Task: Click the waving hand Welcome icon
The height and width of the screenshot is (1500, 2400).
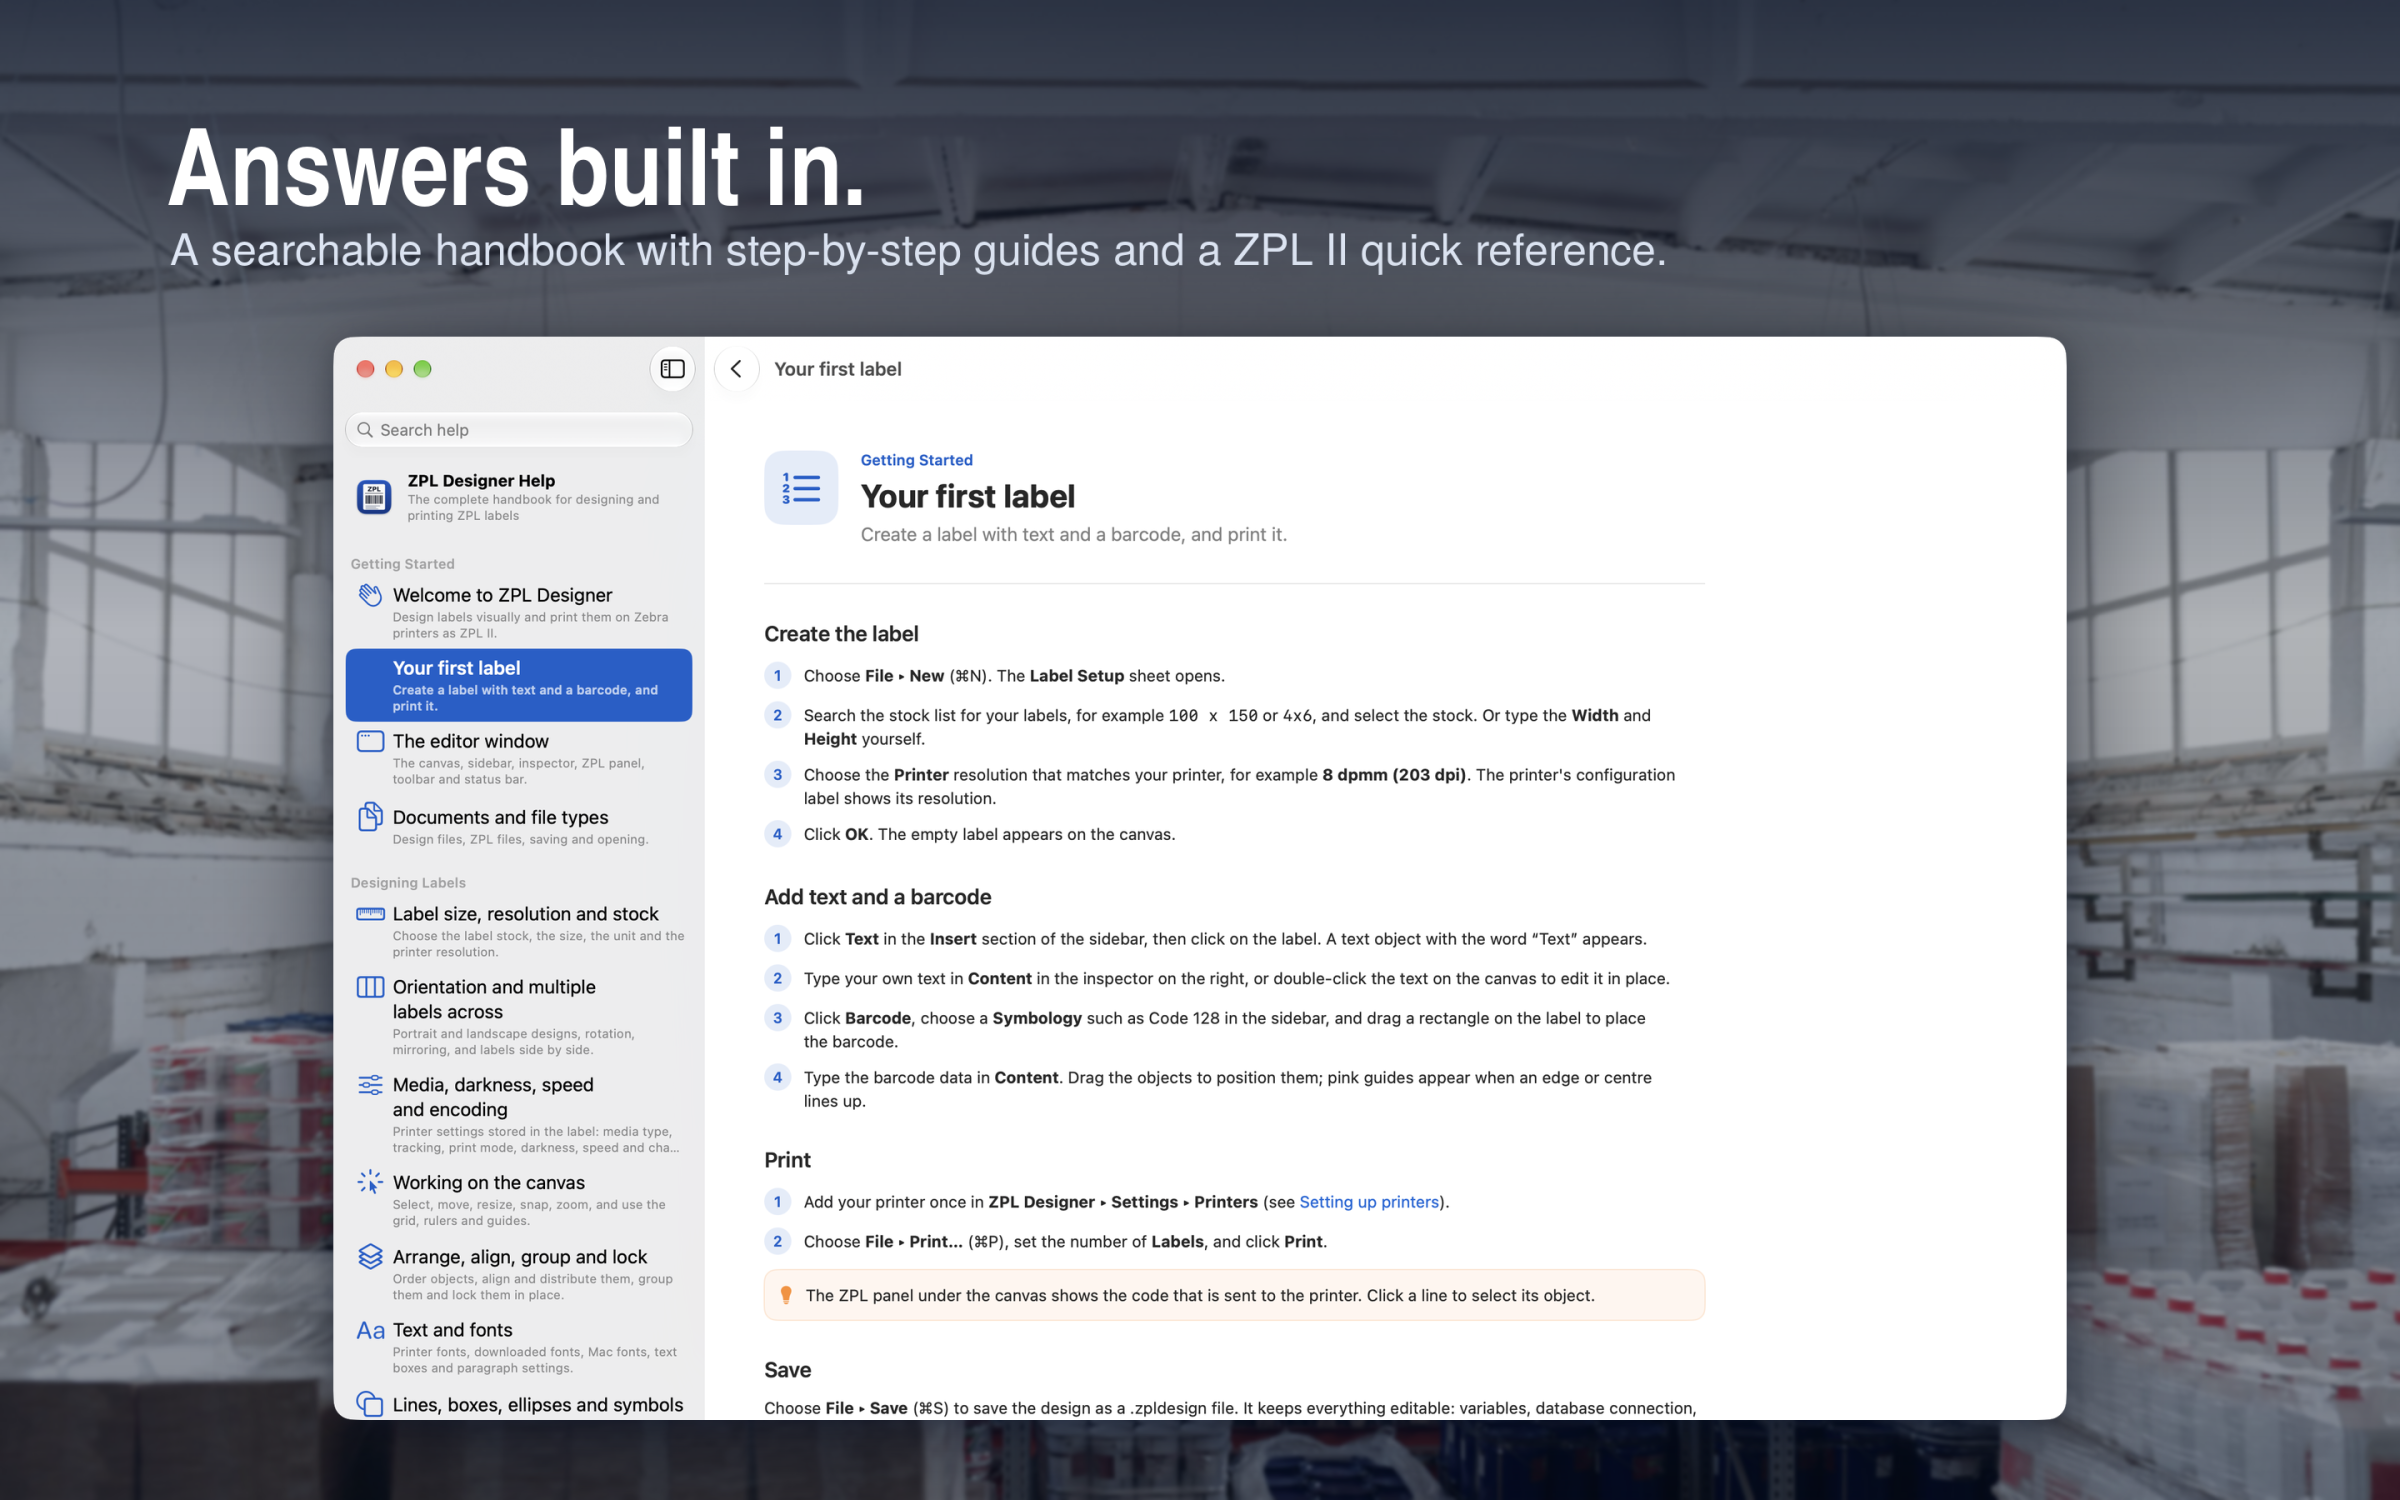Action: pos(370,595)
